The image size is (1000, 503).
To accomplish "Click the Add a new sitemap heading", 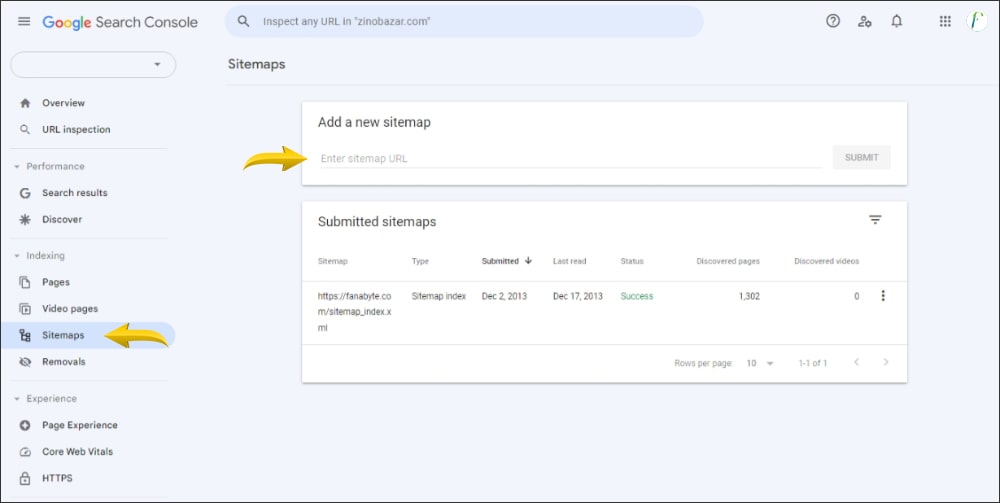I will 374,122.
